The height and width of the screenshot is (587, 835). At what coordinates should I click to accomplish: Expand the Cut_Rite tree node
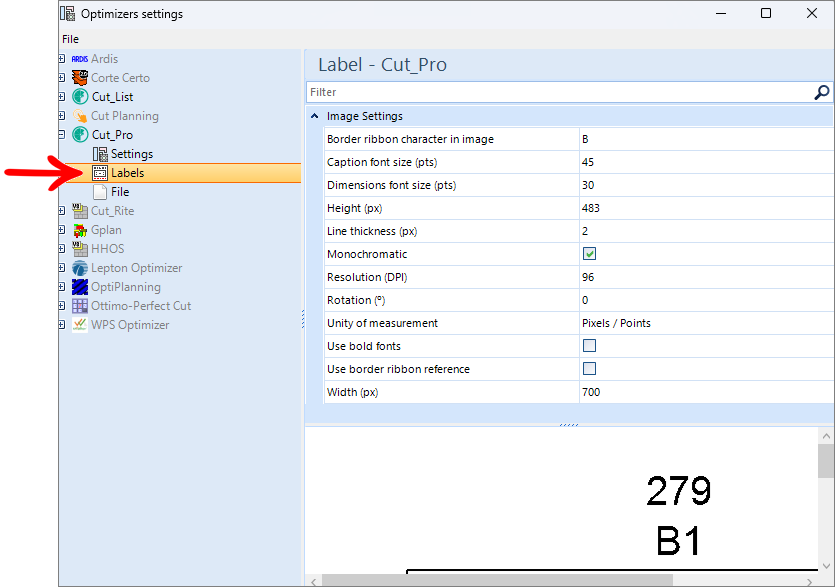(x=62, y=211)
